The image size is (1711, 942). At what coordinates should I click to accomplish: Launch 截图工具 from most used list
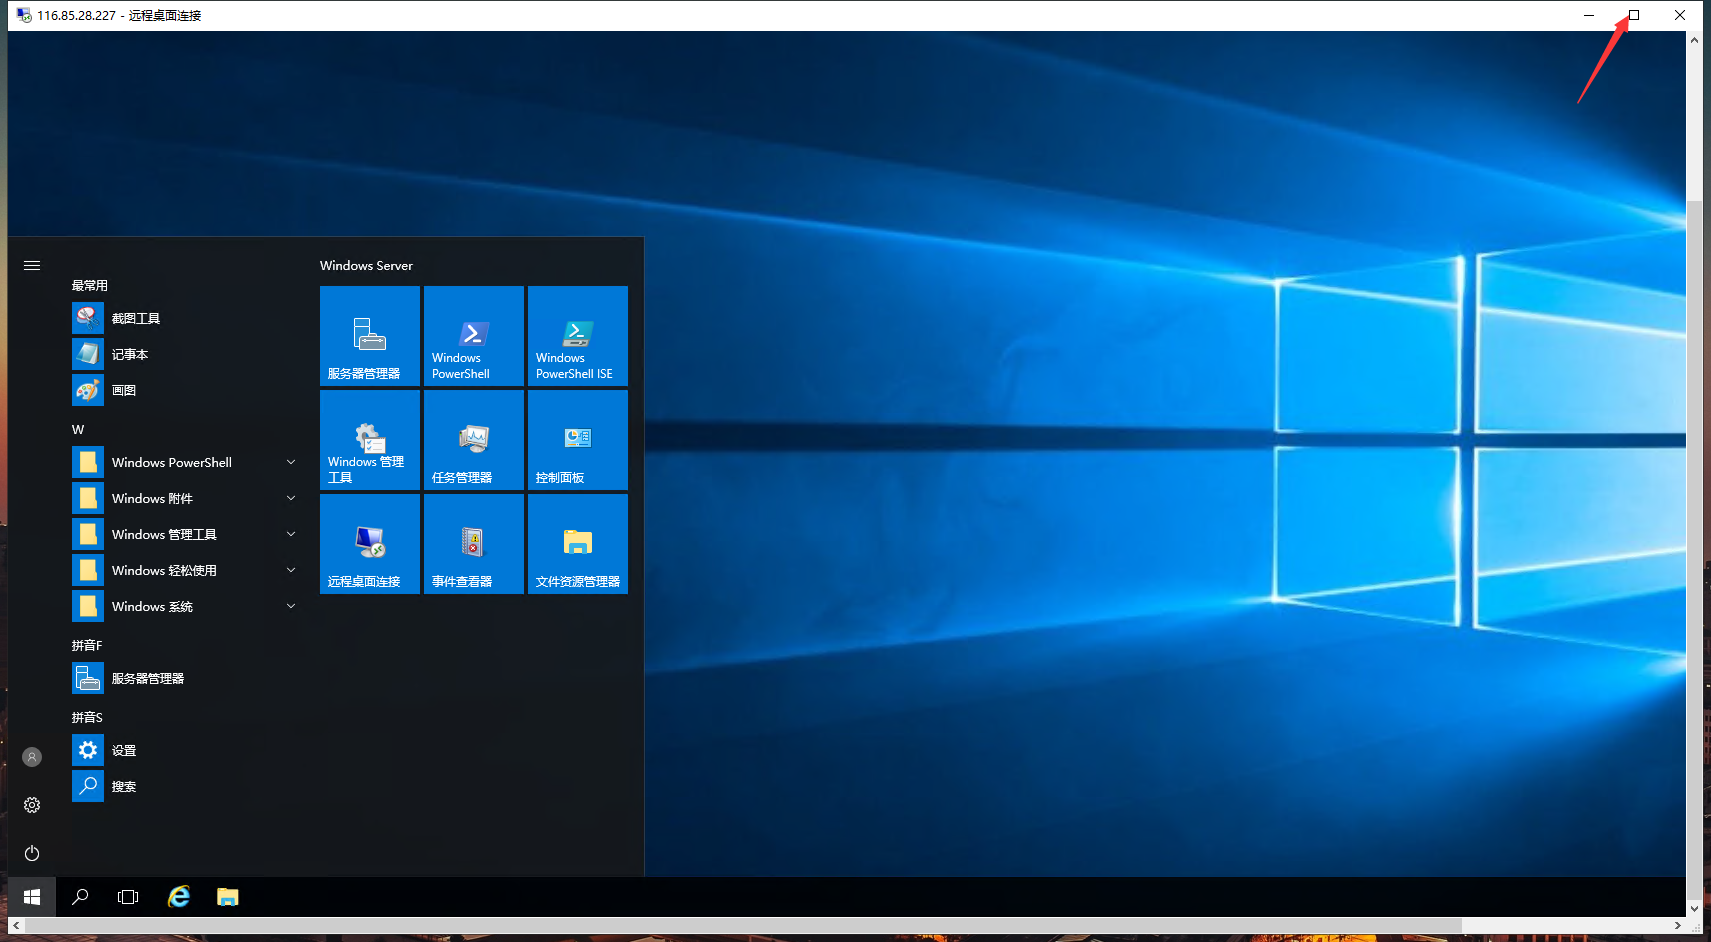click(x=186, y=318)
